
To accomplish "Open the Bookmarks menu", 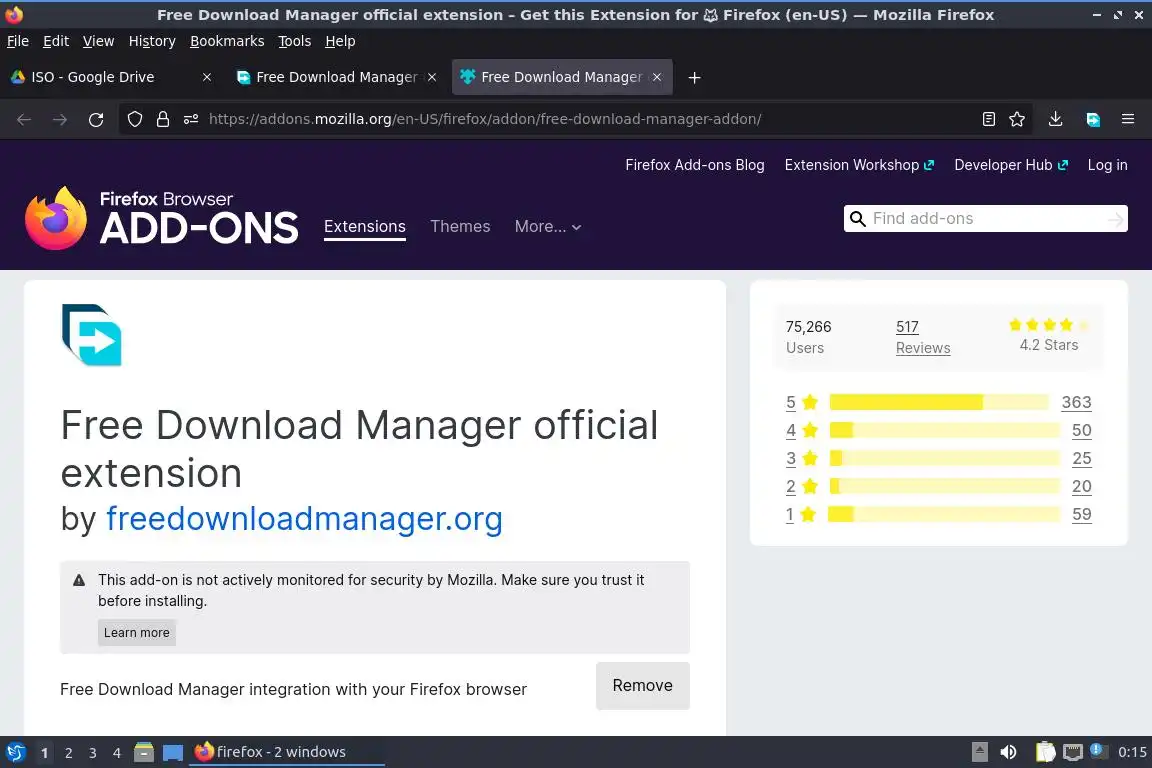I will 227,41.
